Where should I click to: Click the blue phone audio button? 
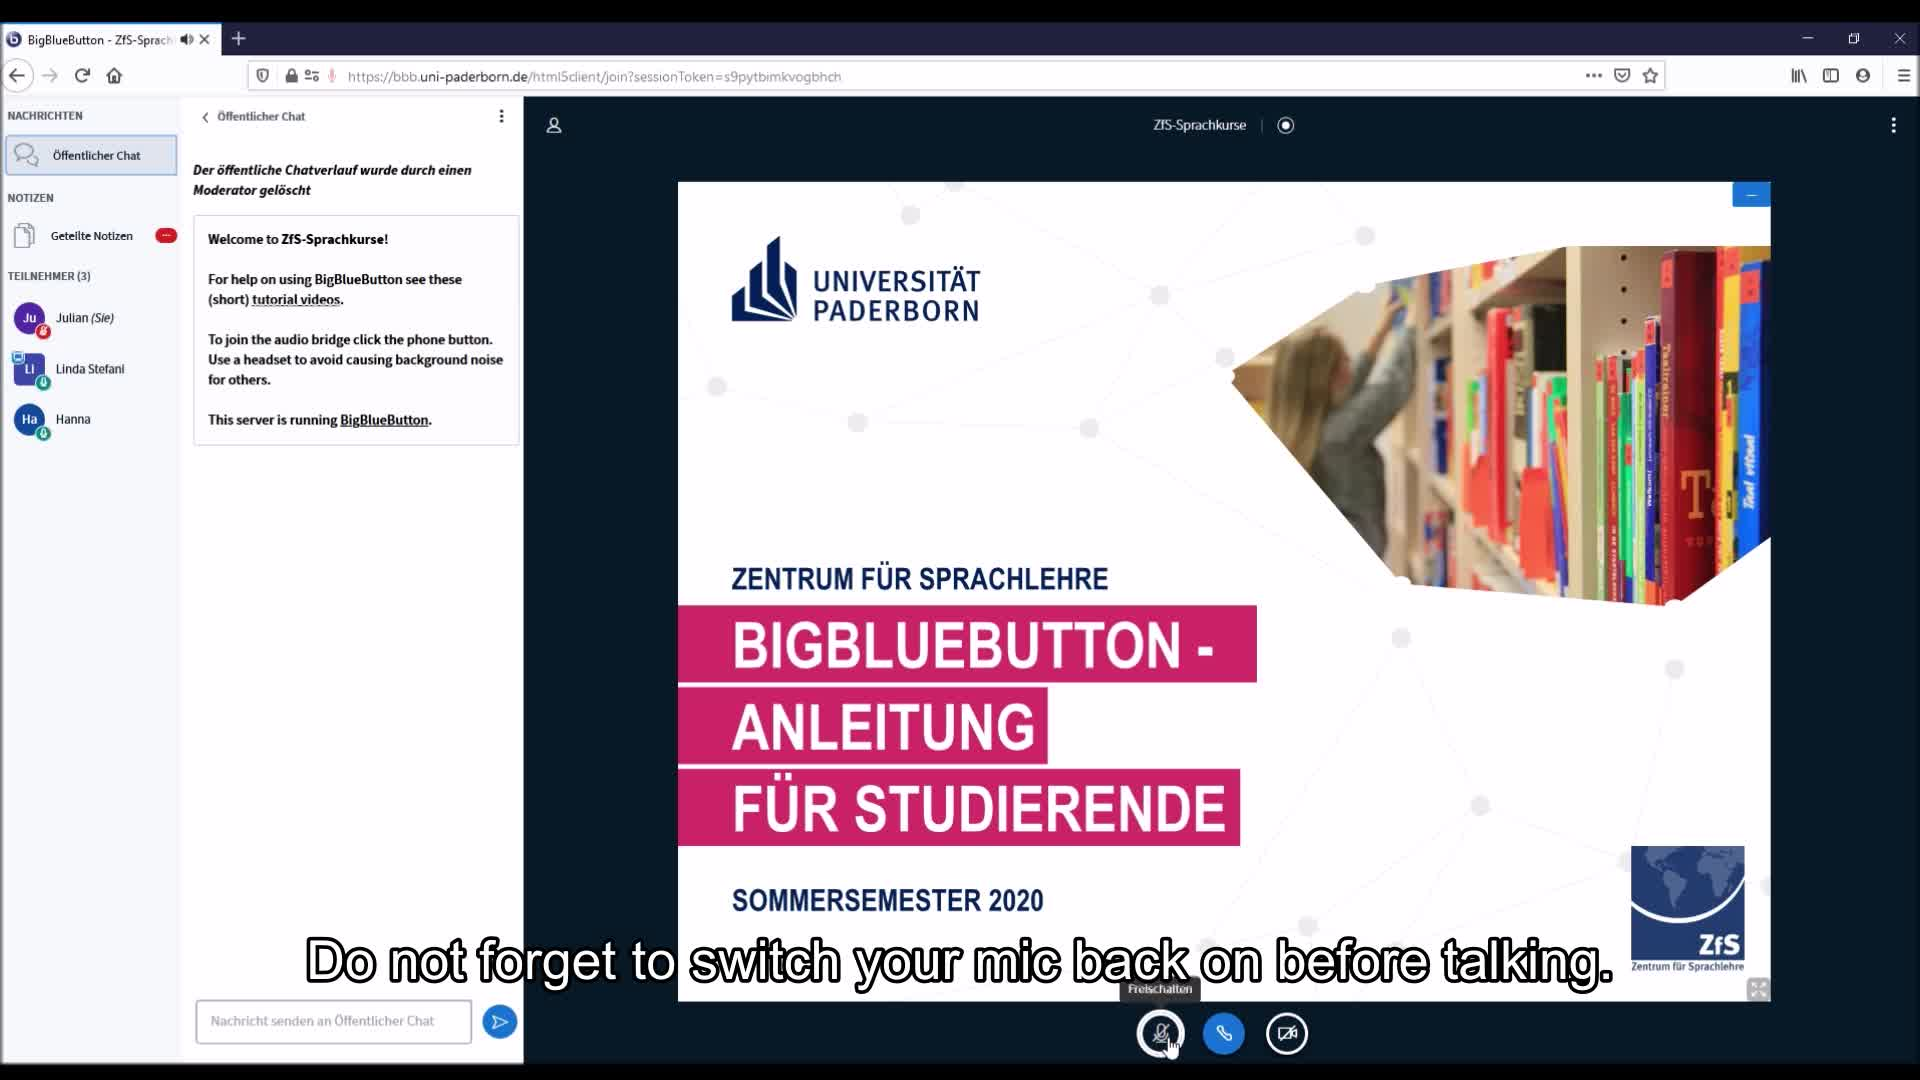click(1223, 1033)
